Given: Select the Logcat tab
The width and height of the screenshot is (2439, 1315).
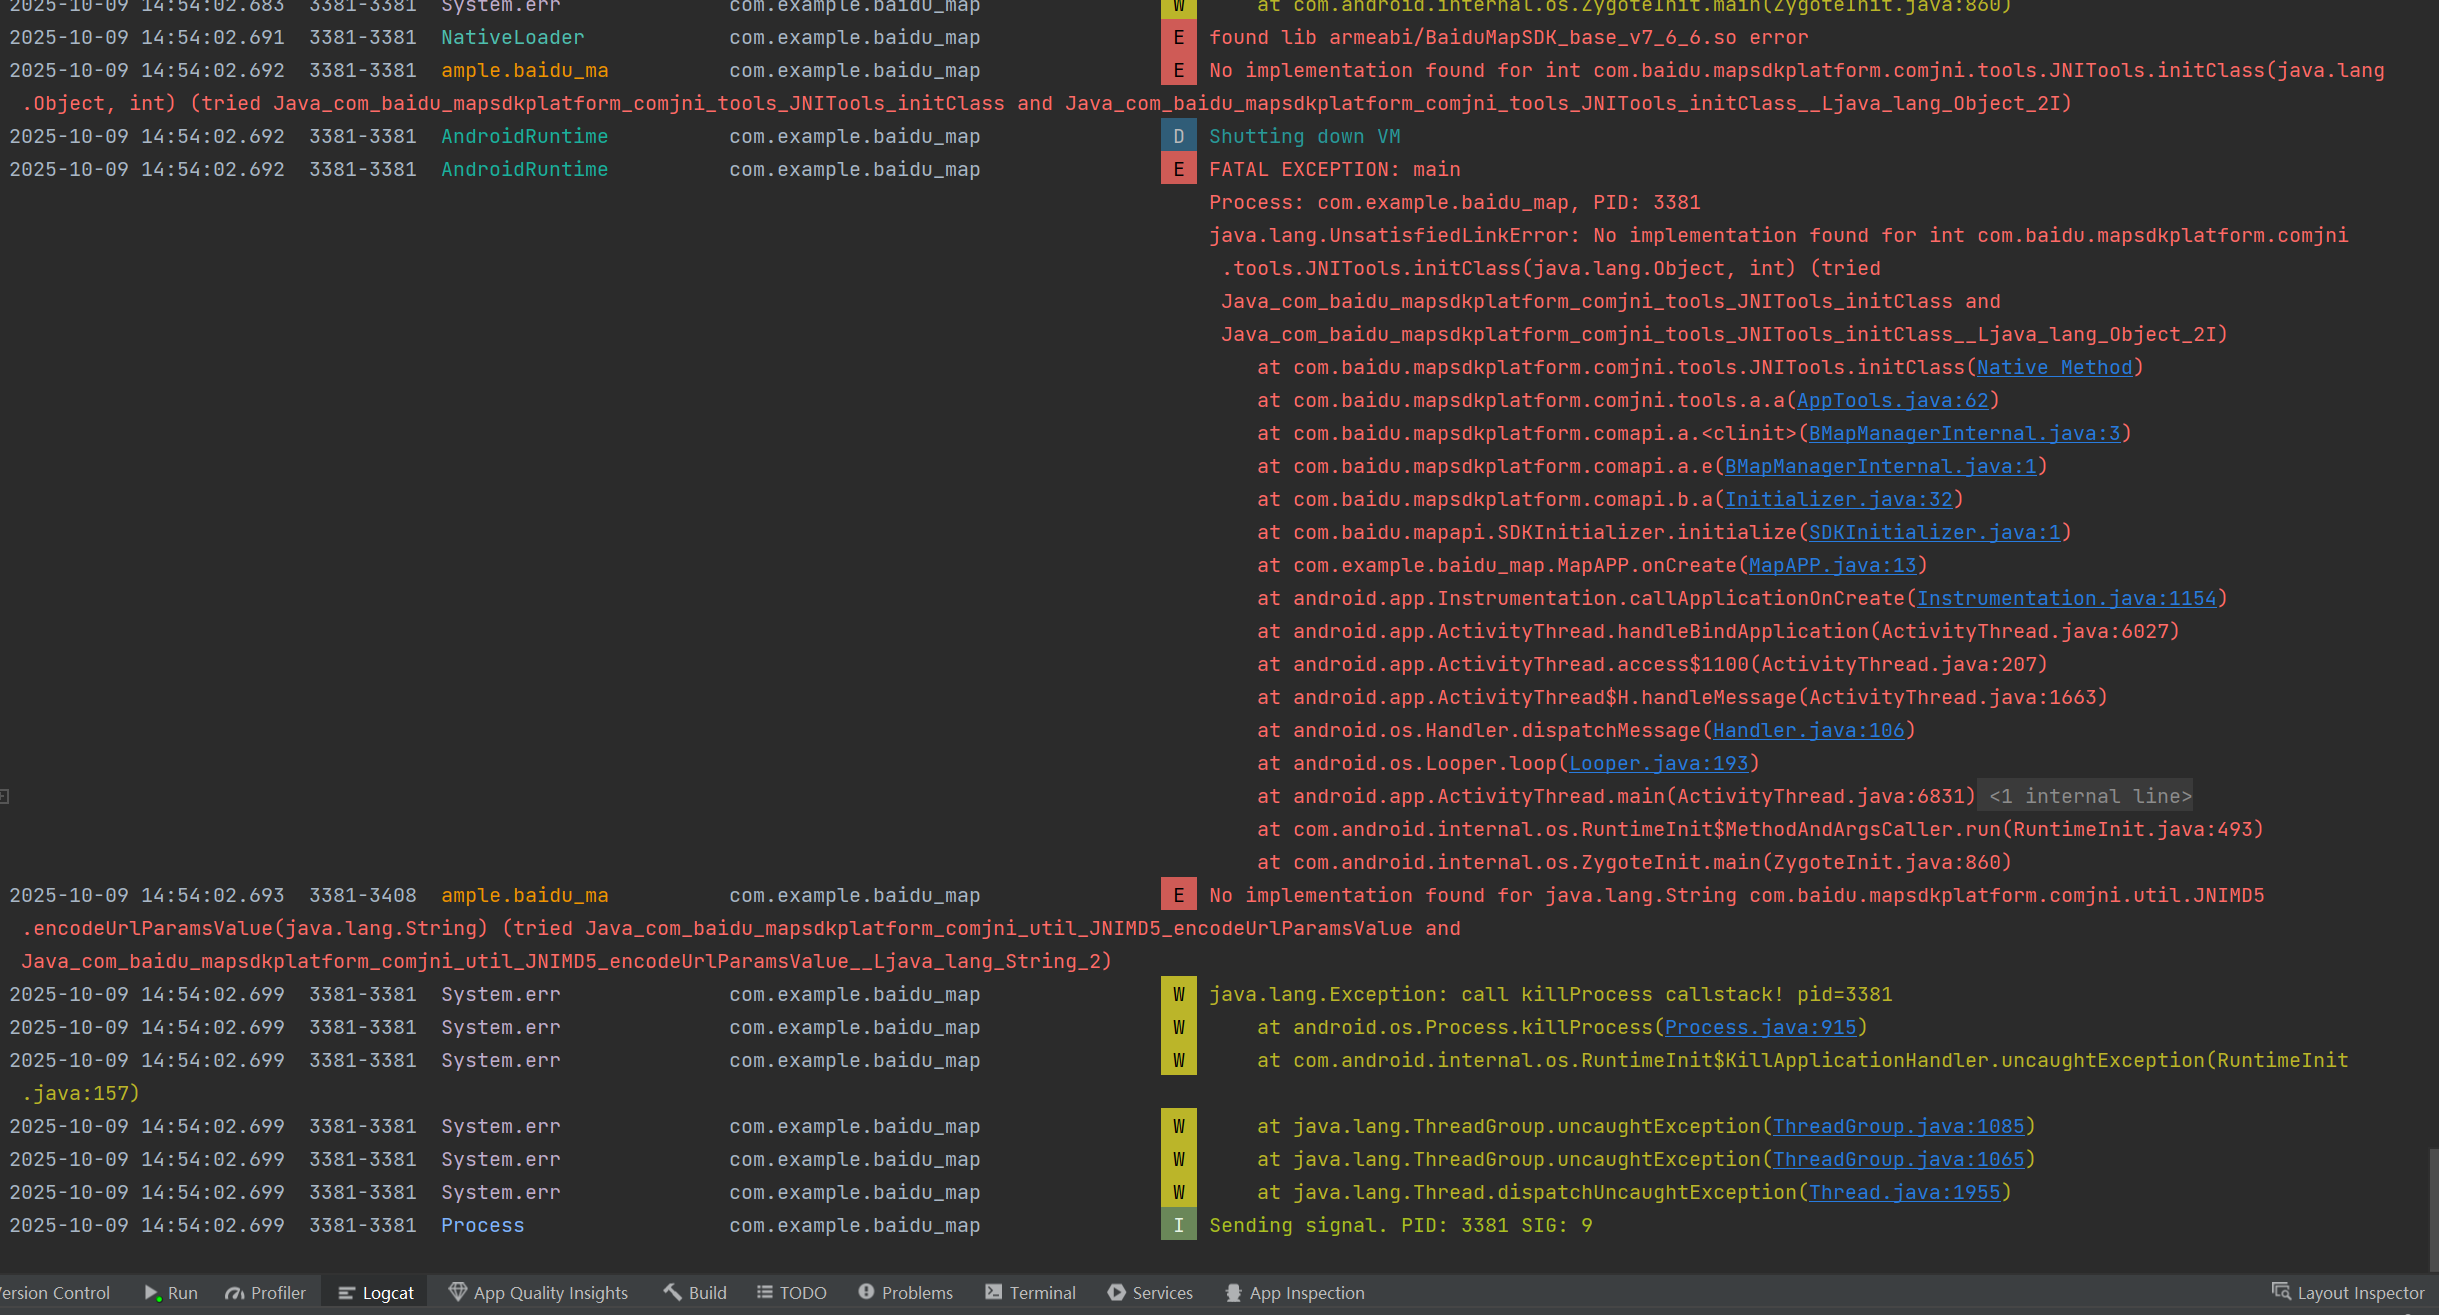Looking at the screenshot, I should 376,1292.
